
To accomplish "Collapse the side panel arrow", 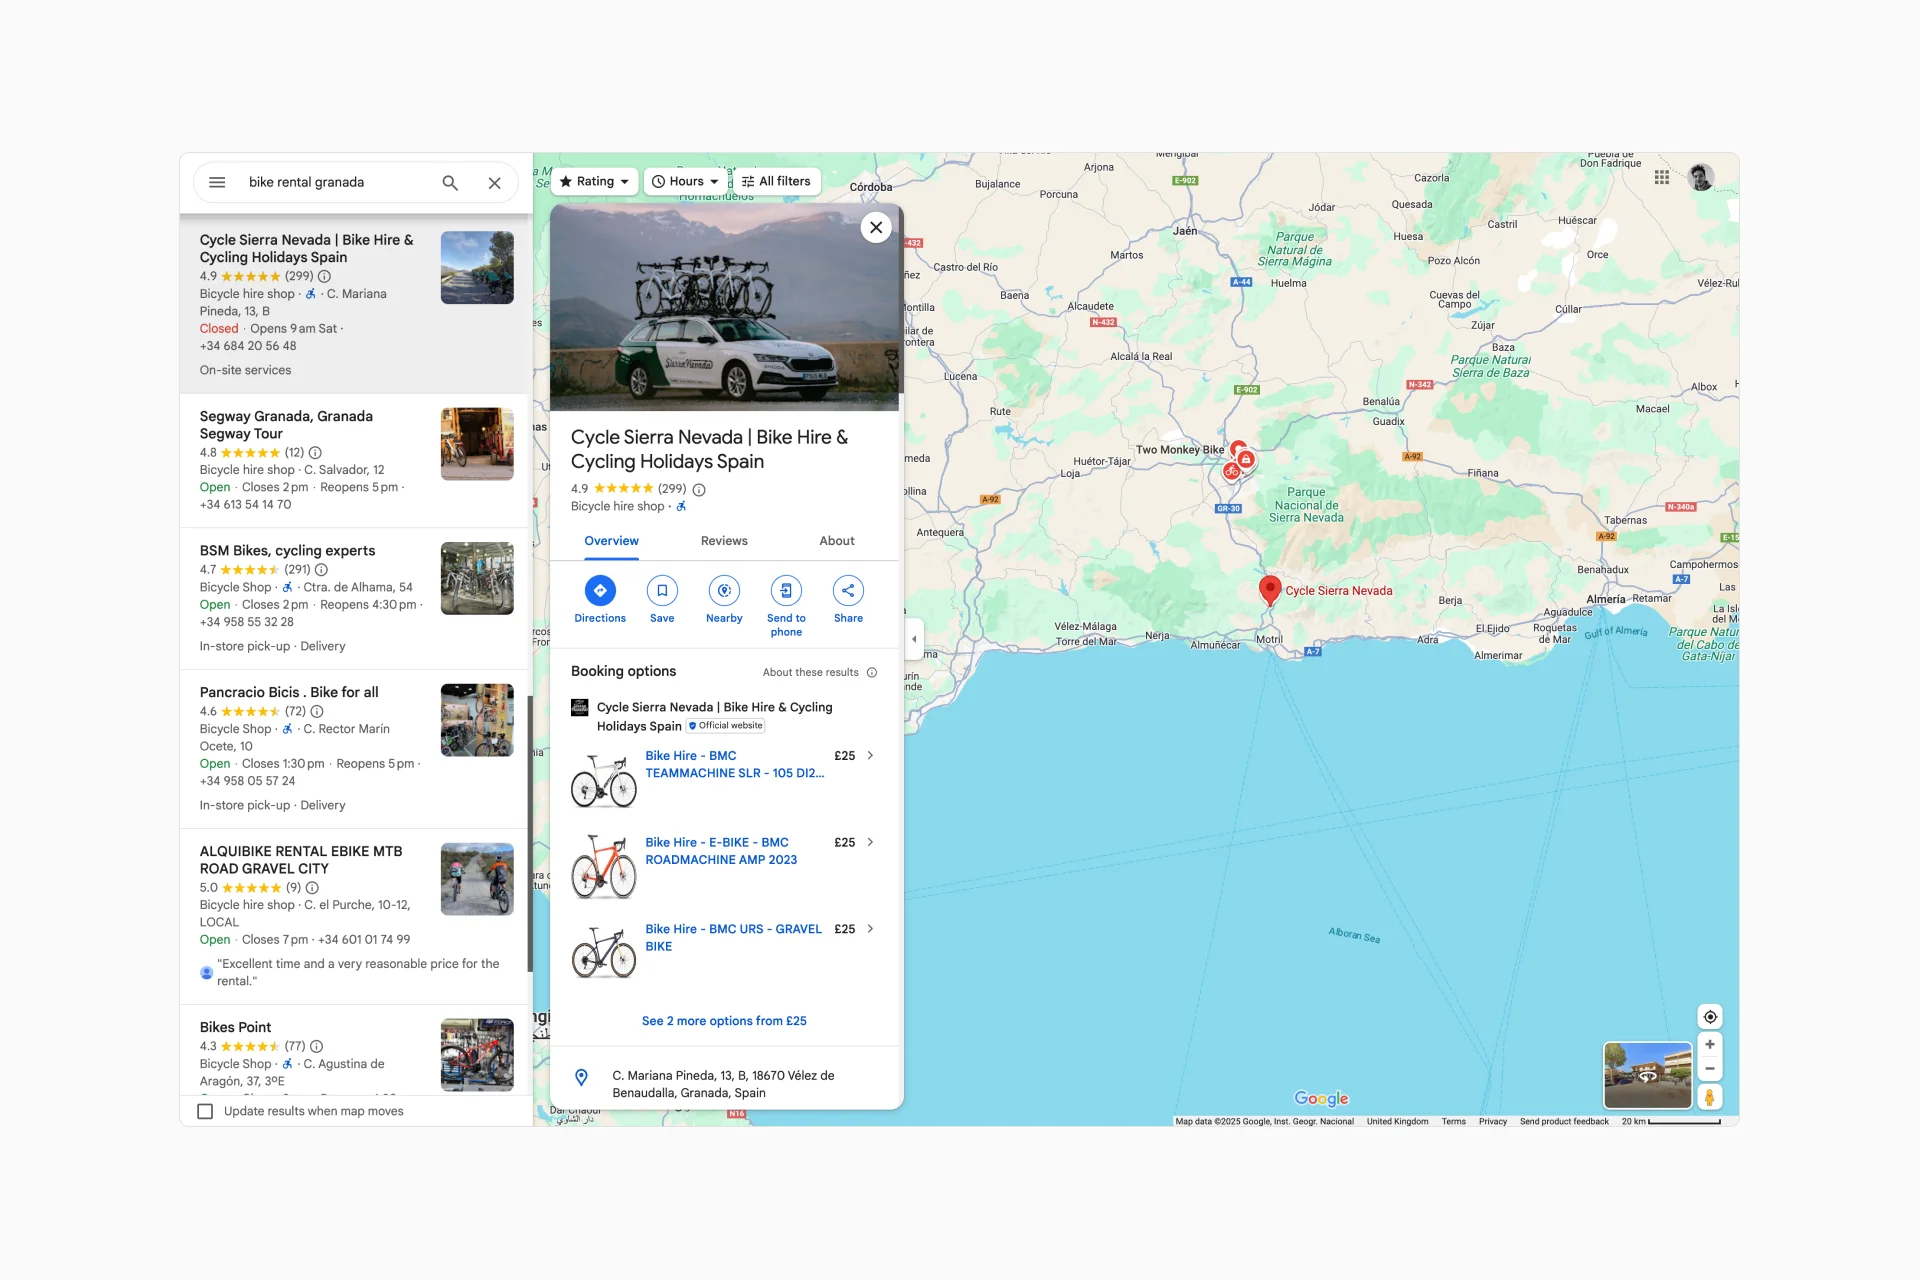I will point(914,639).
